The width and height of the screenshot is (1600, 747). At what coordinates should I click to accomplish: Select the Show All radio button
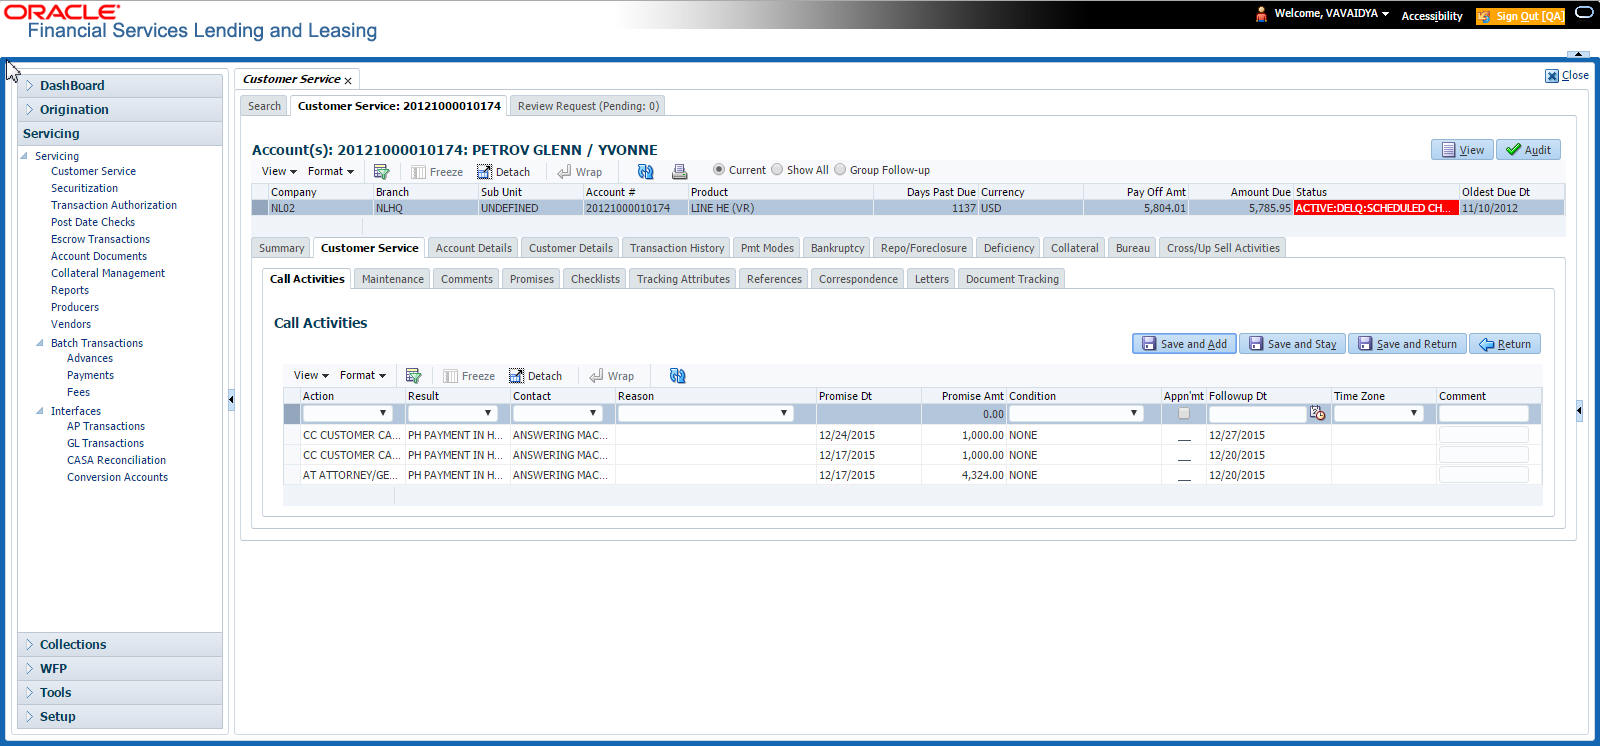click(x=777, y=170)
